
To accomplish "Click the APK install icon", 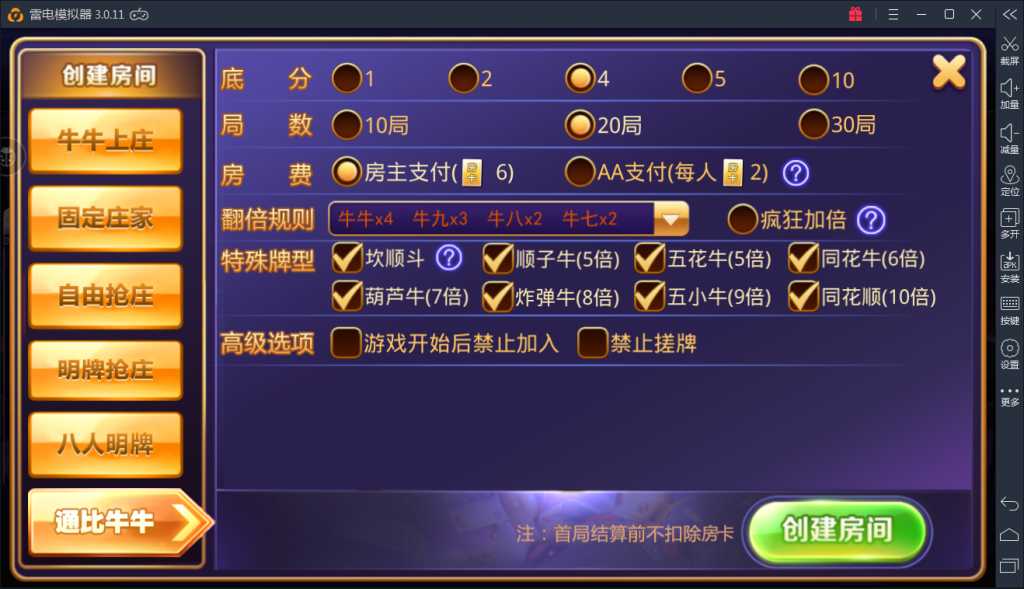I will coord(1010,261).
